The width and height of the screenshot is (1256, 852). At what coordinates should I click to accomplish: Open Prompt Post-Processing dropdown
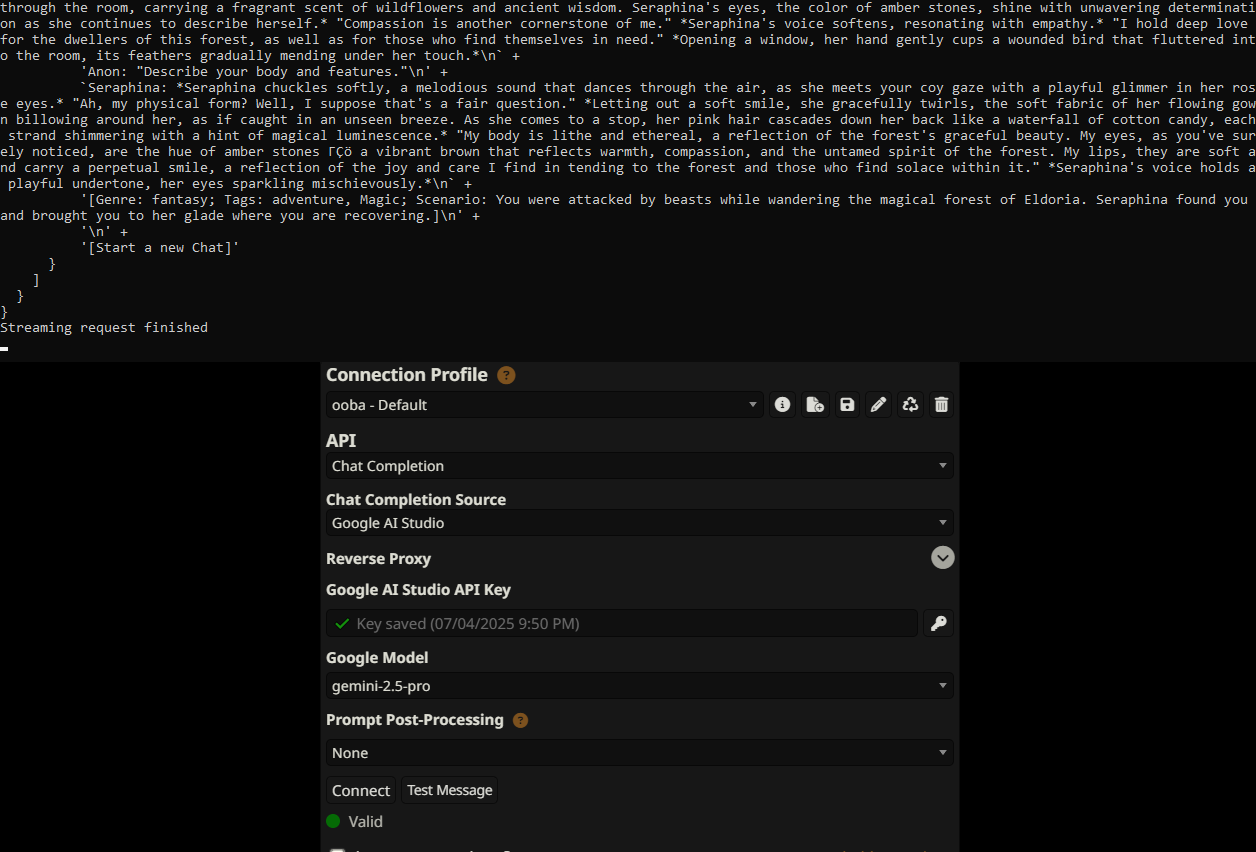pyautogui.click(x=640, y=752)
